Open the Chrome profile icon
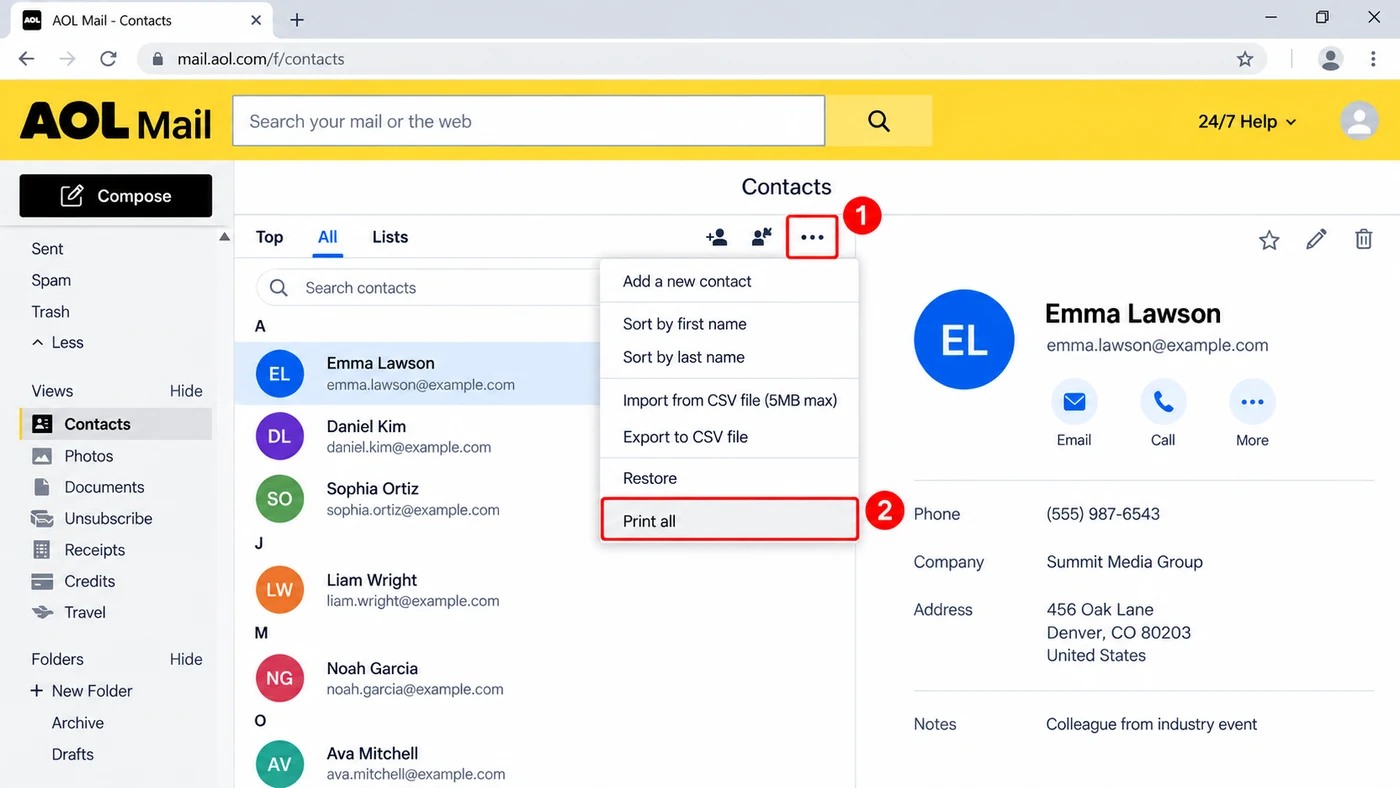This screenshot has height=788, width=1400. coord(1330,59)
